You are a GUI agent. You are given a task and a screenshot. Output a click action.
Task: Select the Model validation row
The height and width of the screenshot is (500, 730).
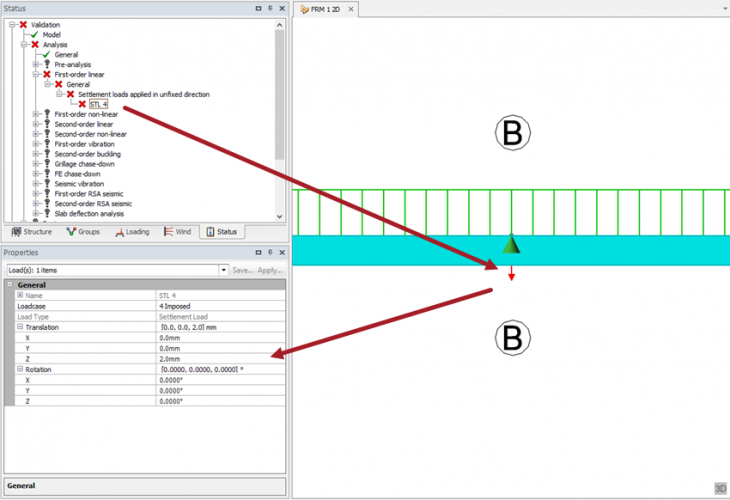coord(52,35)
